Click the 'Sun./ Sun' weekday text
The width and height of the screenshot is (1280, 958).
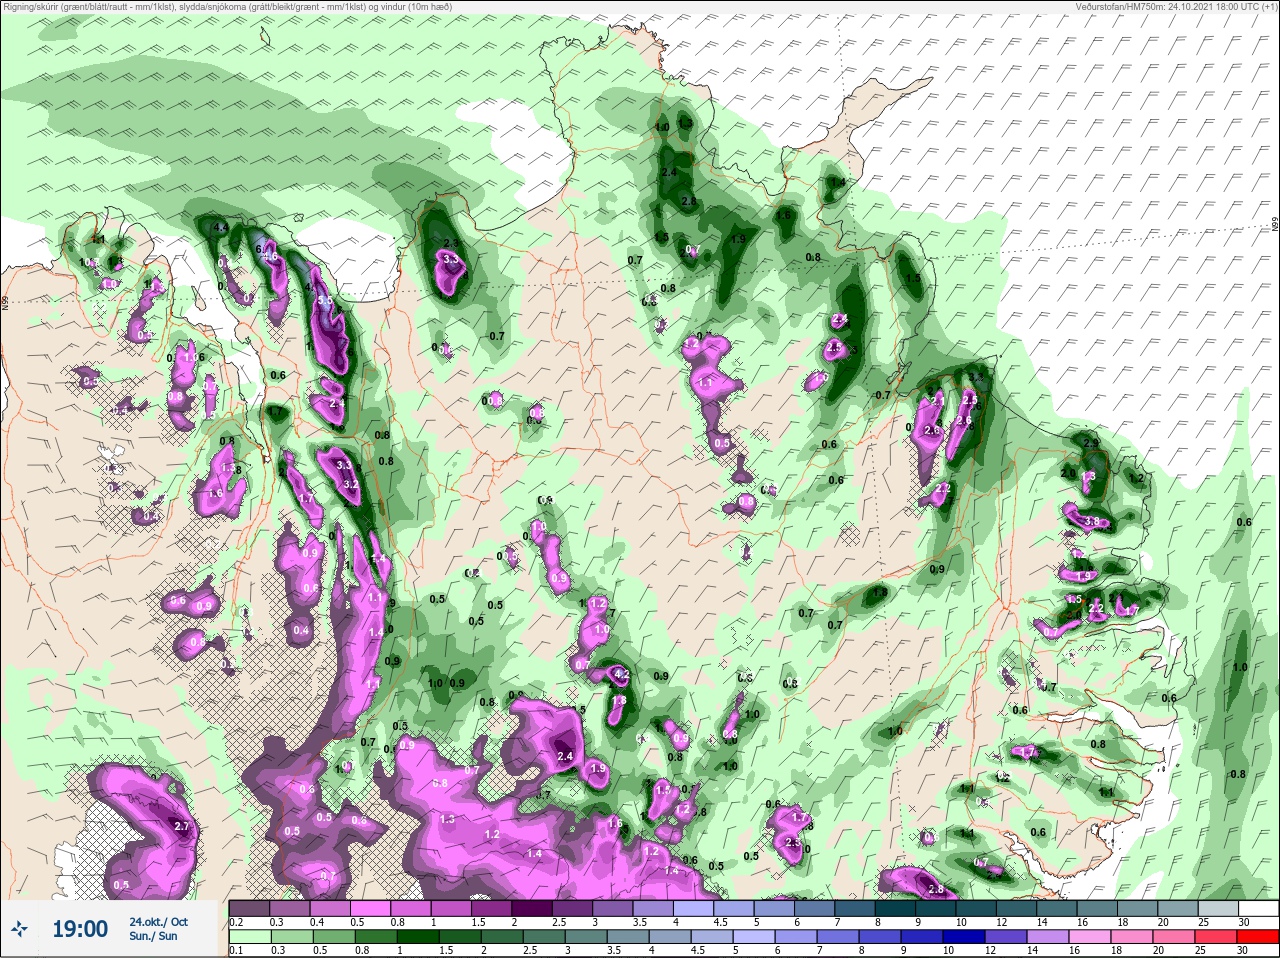tap(153, 936)
